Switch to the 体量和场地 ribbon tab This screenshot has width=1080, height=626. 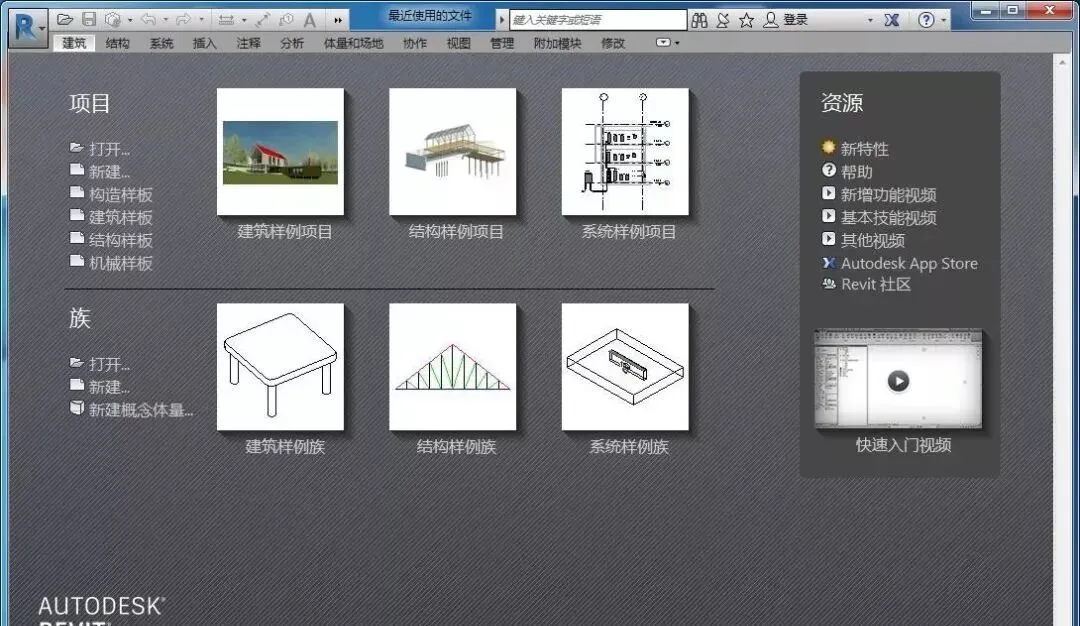353,43
